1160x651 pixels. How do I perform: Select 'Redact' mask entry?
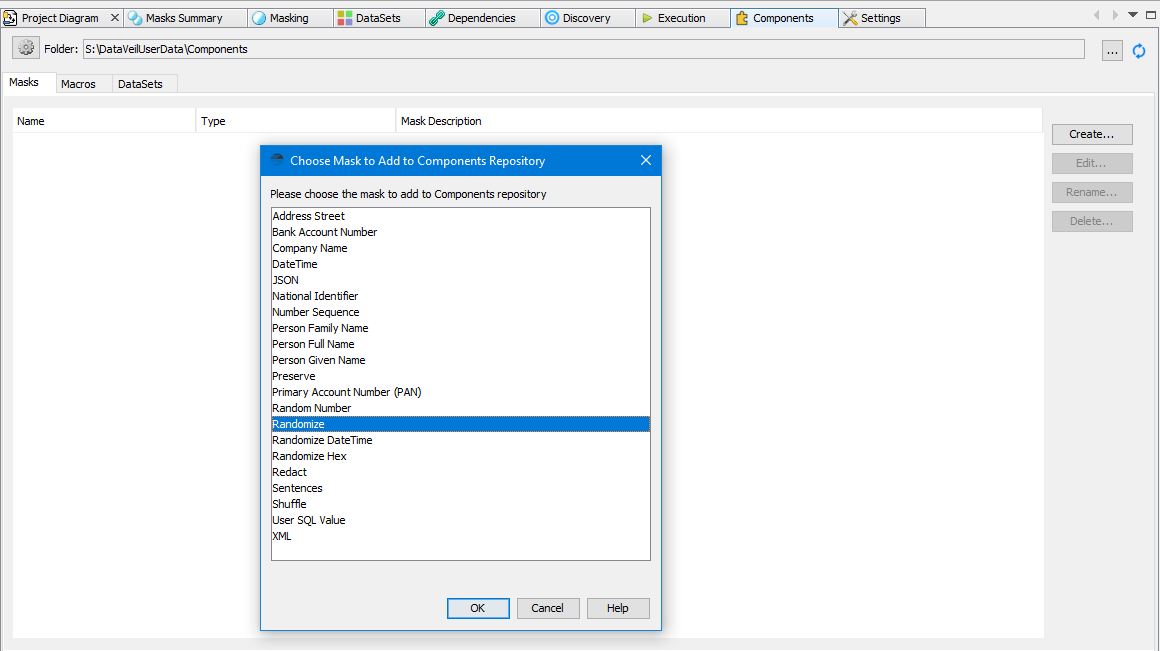click(461, 472)
